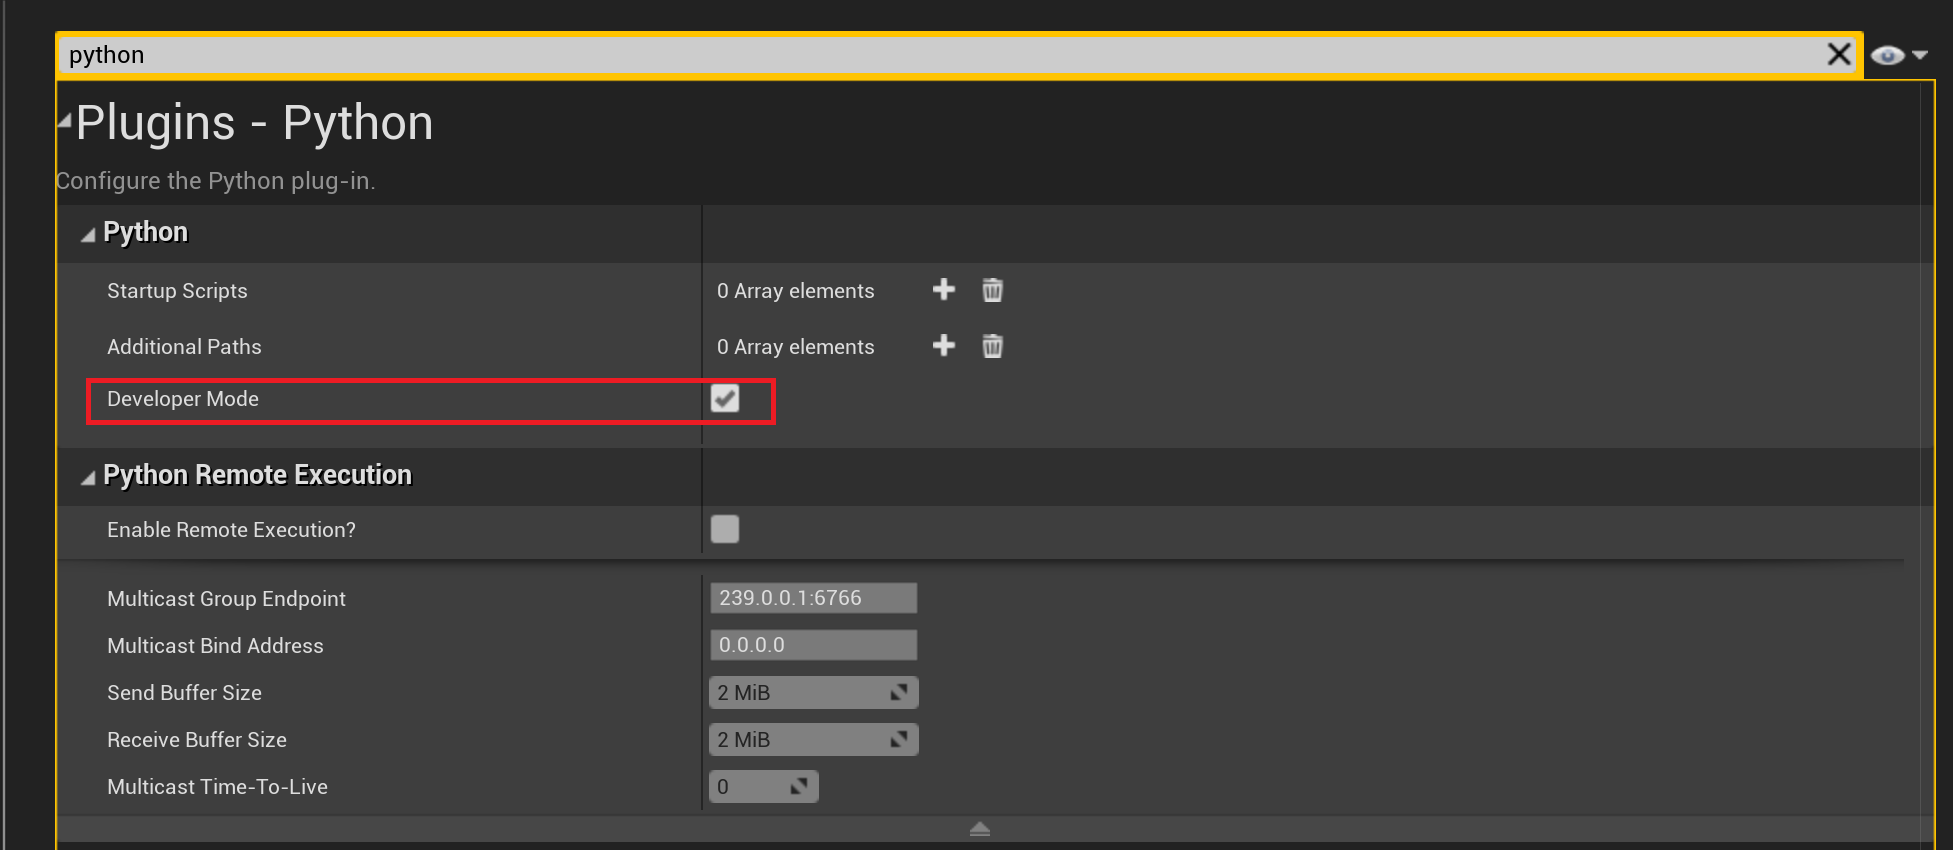
Task: Open the view options eye menu
Action: click(x=1887, y=55)
